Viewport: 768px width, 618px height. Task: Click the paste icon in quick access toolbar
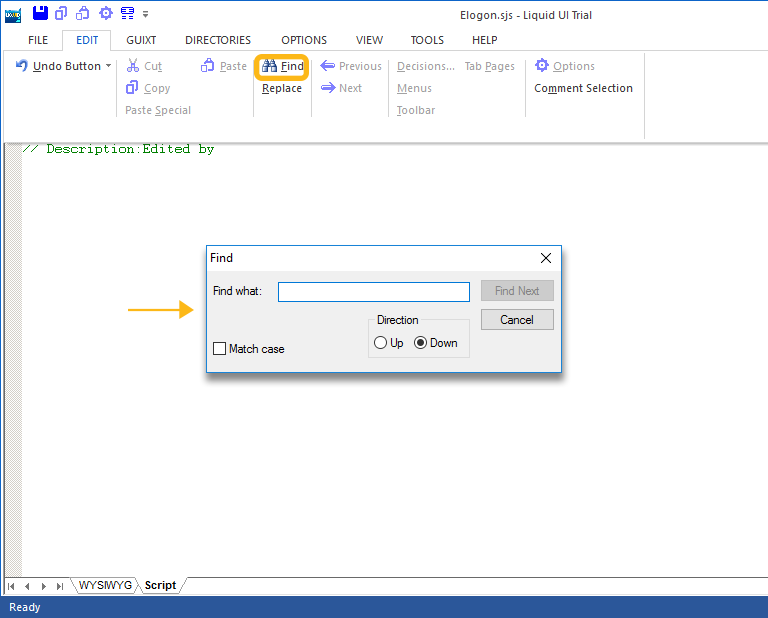point(83,13)
